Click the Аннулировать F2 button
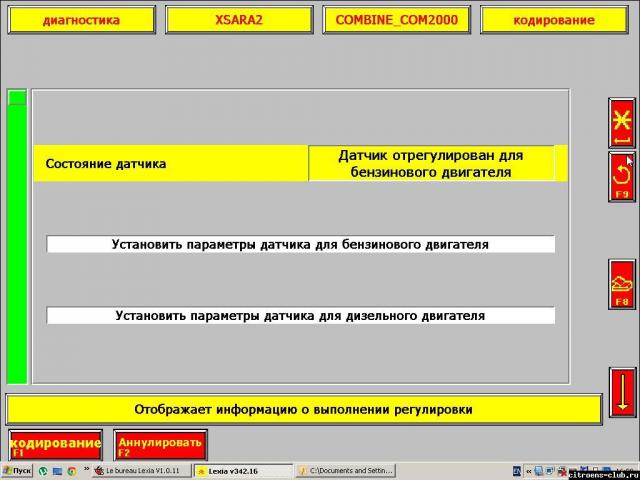The width and height of the screenshot is (640, 480). coord(160,445)
